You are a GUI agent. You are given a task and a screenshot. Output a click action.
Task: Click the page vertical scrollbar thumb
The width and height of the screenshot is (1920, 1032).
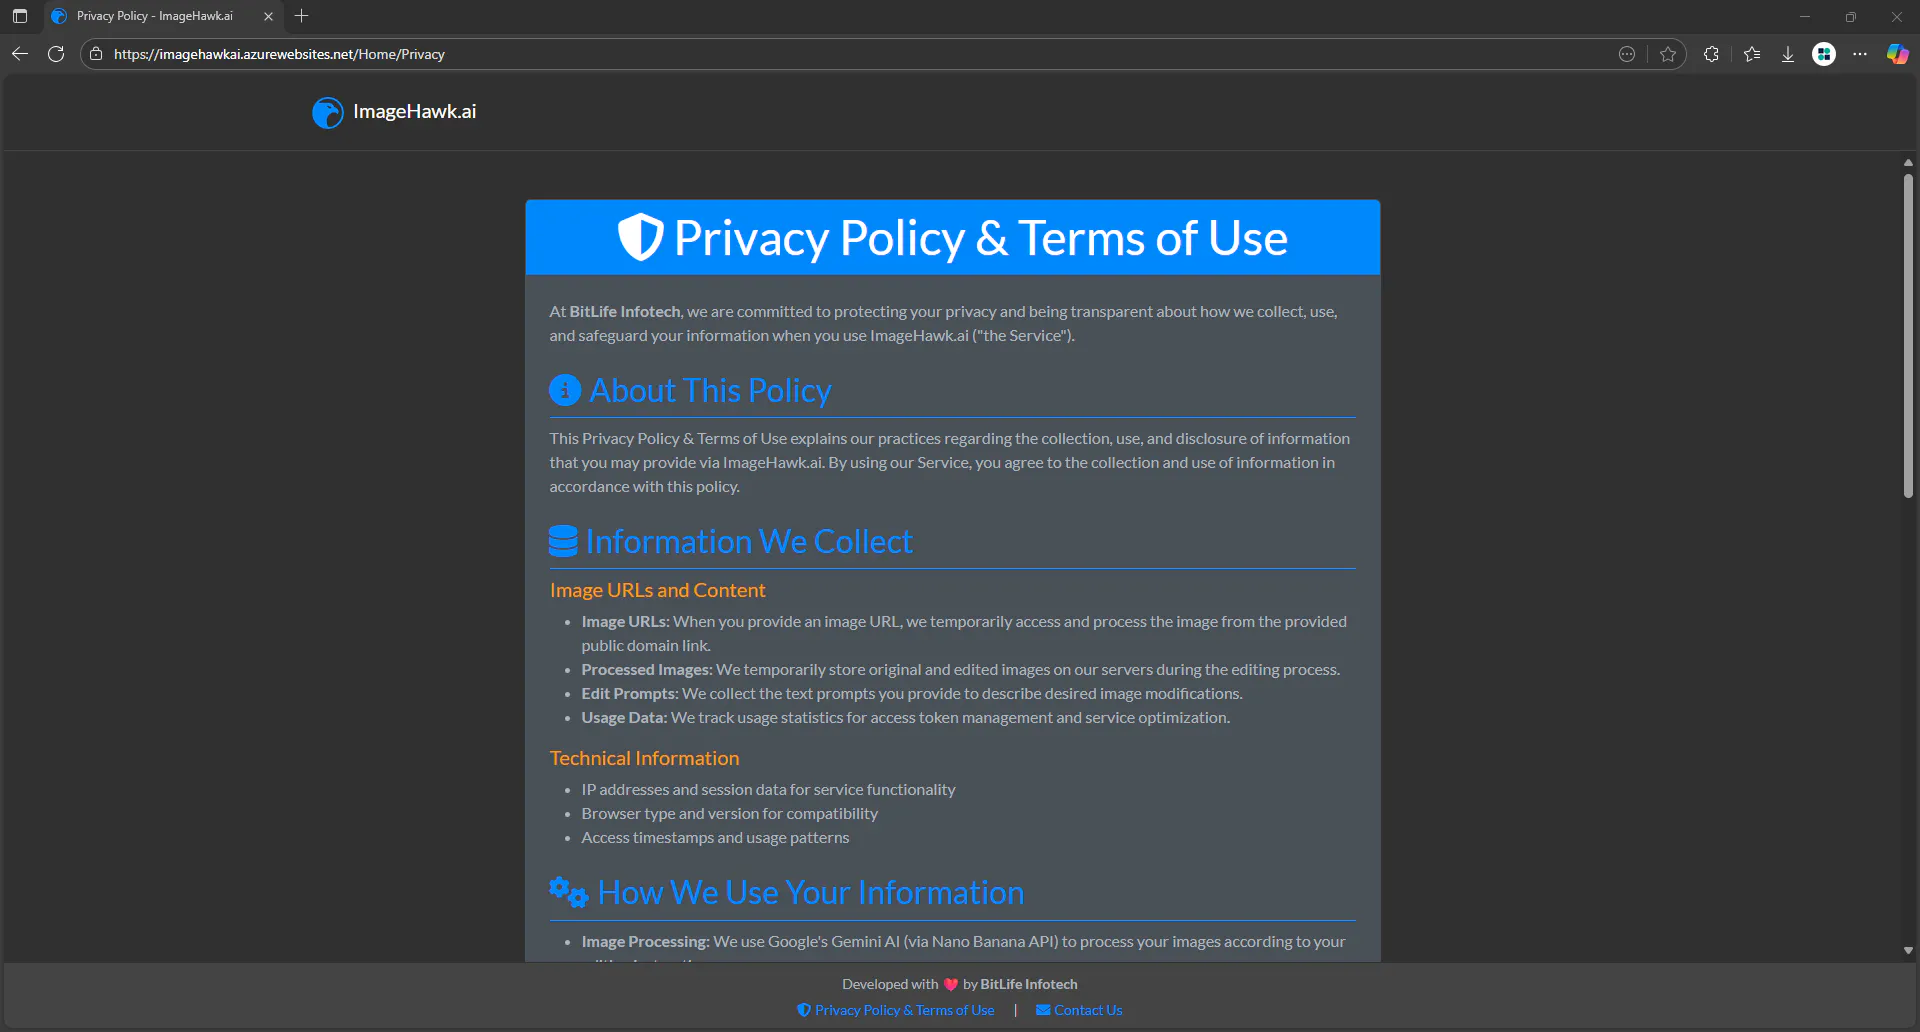[x=1908, y=335]
